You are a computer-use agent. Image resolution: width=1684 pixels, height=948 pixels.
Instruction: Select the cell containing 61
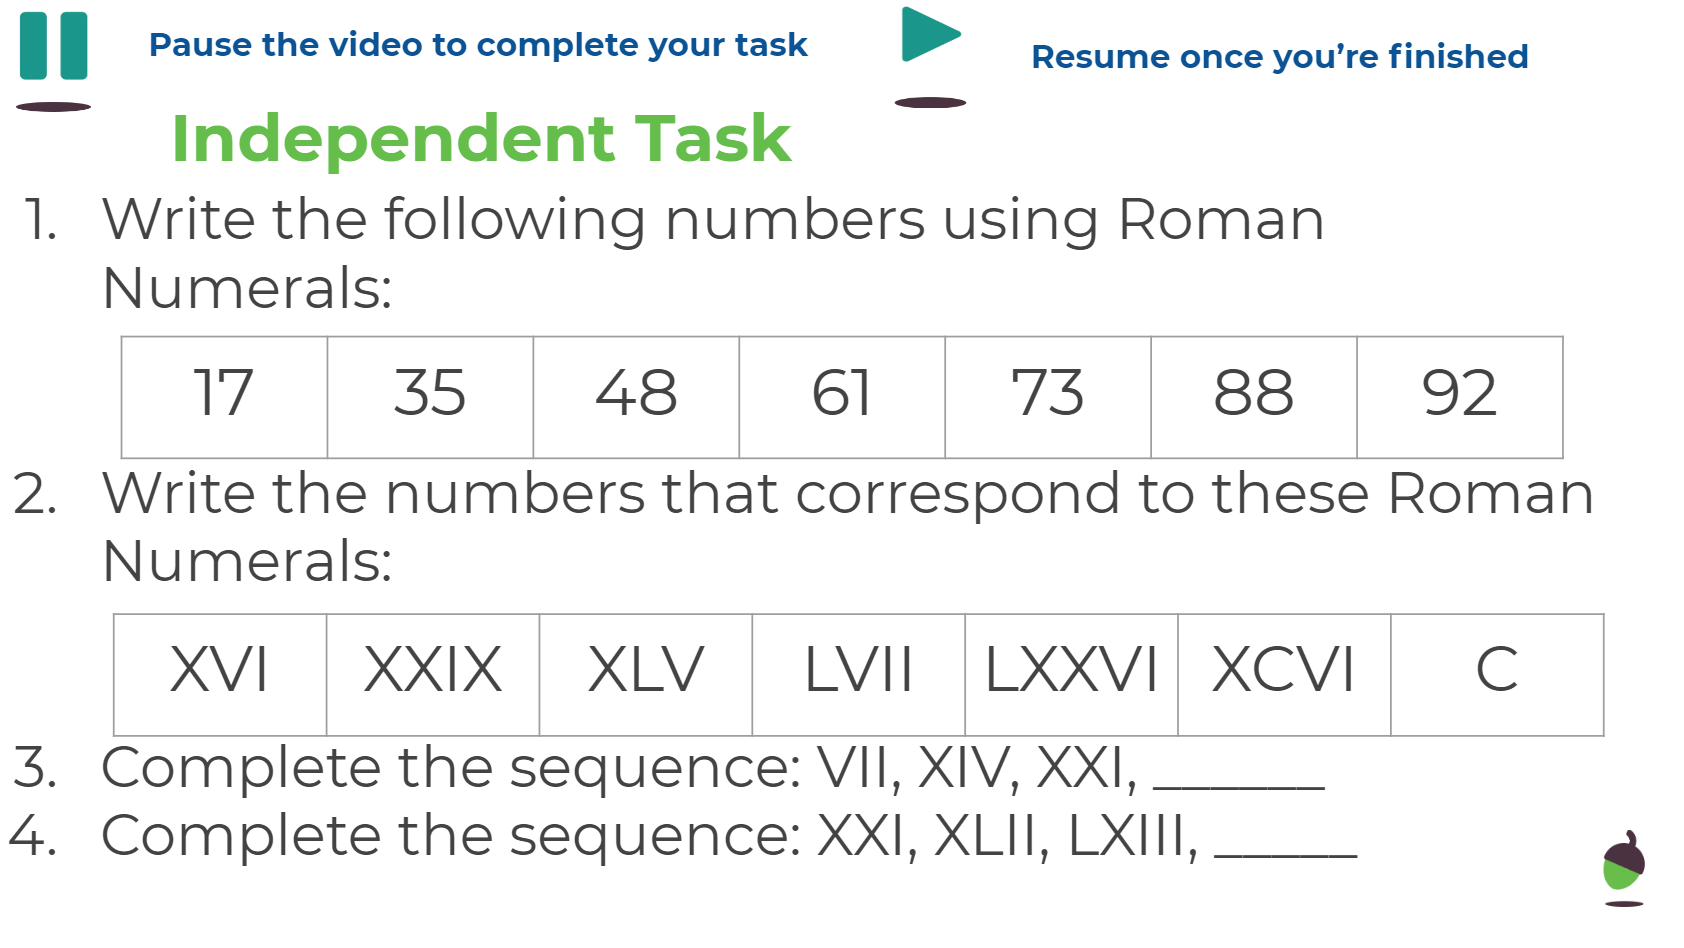[x=843, y=397]
